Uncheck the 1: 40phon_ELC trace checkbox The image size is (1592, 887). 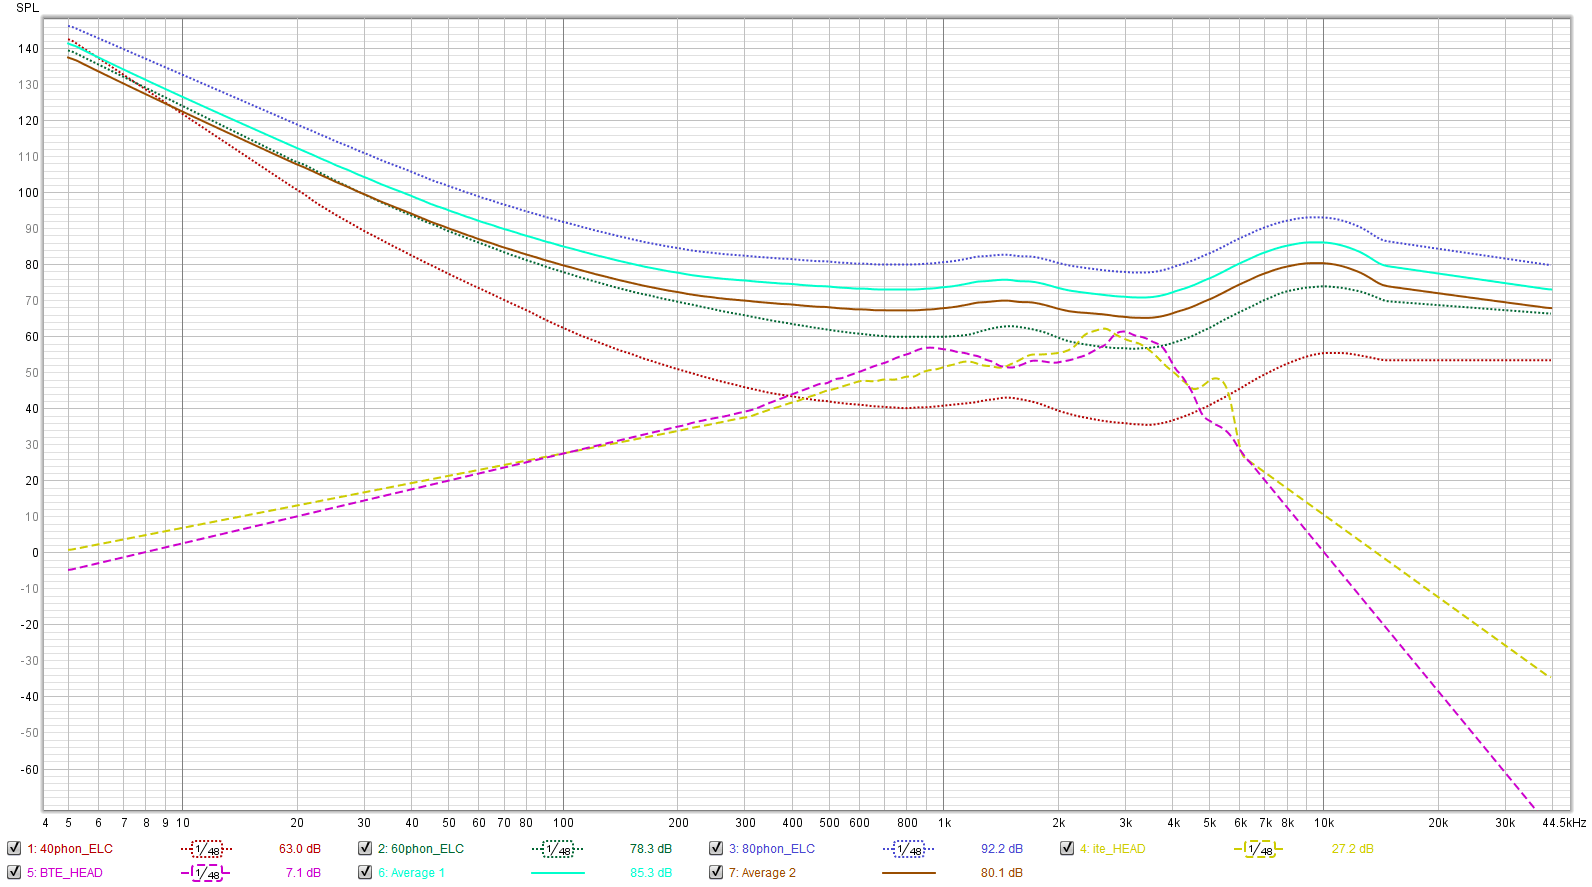tap(14, 848)
